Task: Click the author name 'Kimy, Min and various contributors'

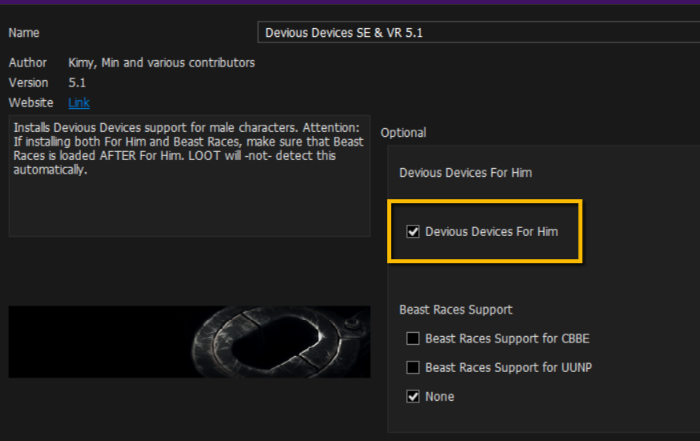Action: point(162,63)
